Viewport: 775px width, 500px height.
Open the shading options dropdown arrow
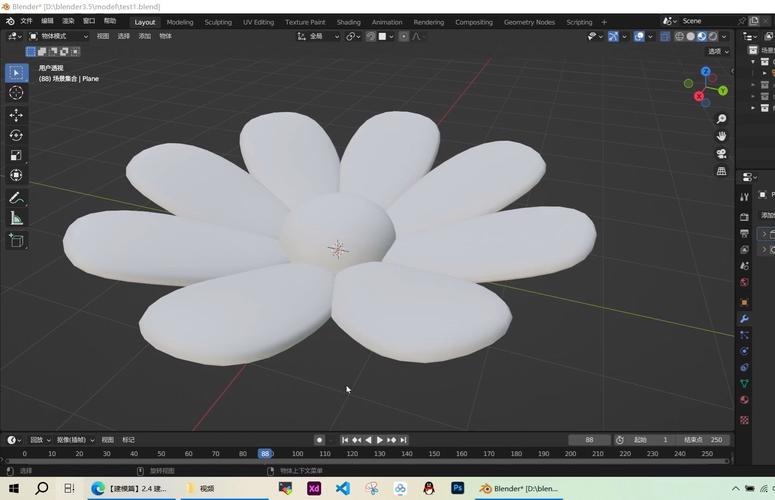[724, 37]
